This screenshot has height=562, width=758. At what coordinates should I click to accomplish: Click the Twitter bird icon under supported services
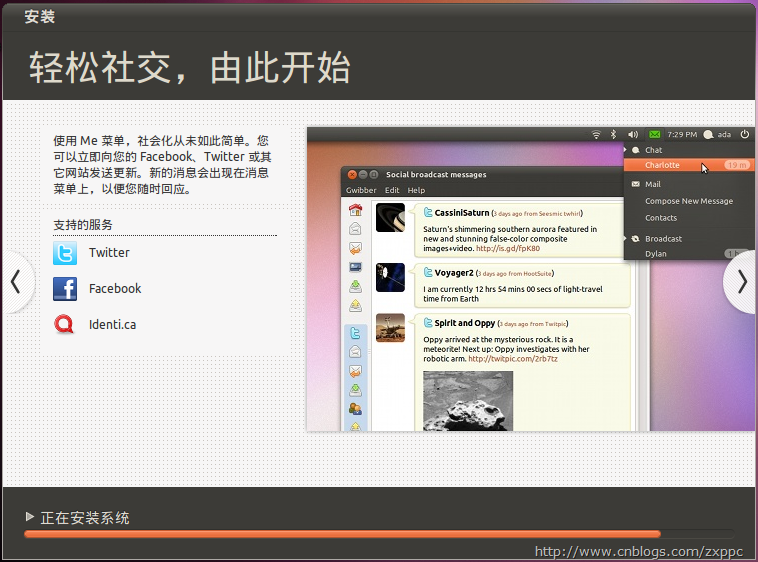click(65, 253)
